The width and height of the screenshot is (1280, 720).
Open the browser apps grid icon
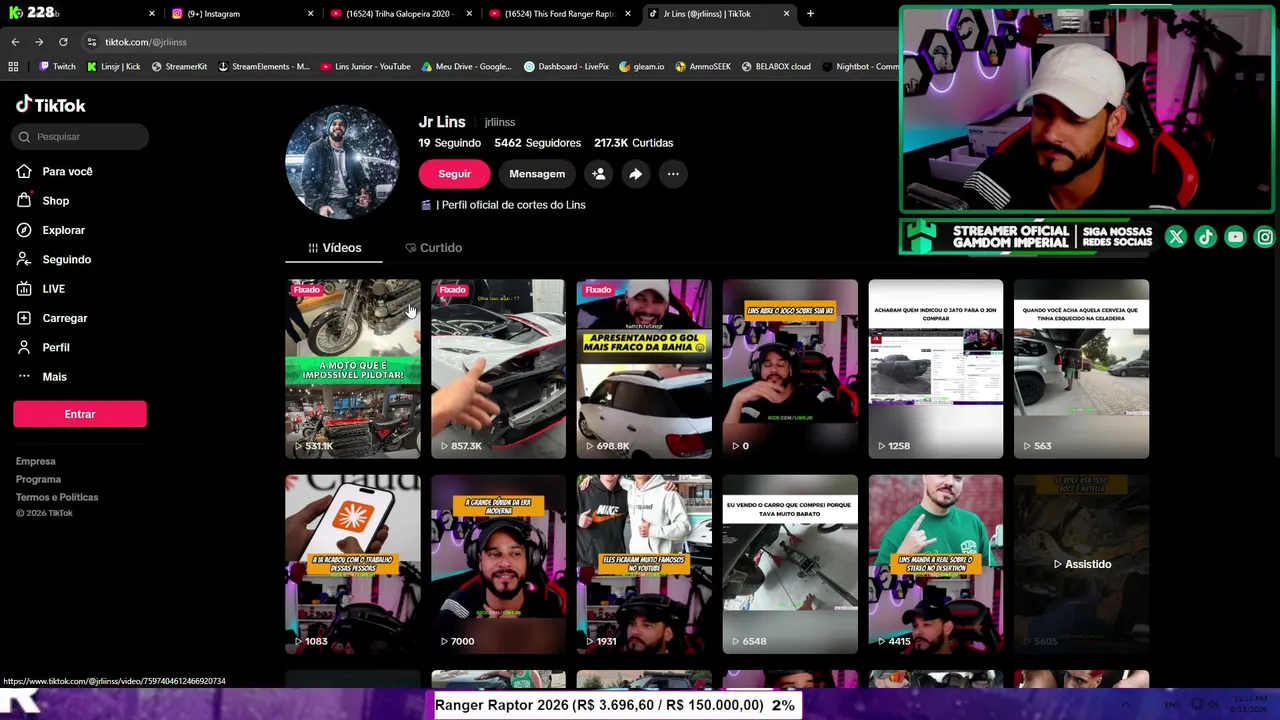point(13,67)
